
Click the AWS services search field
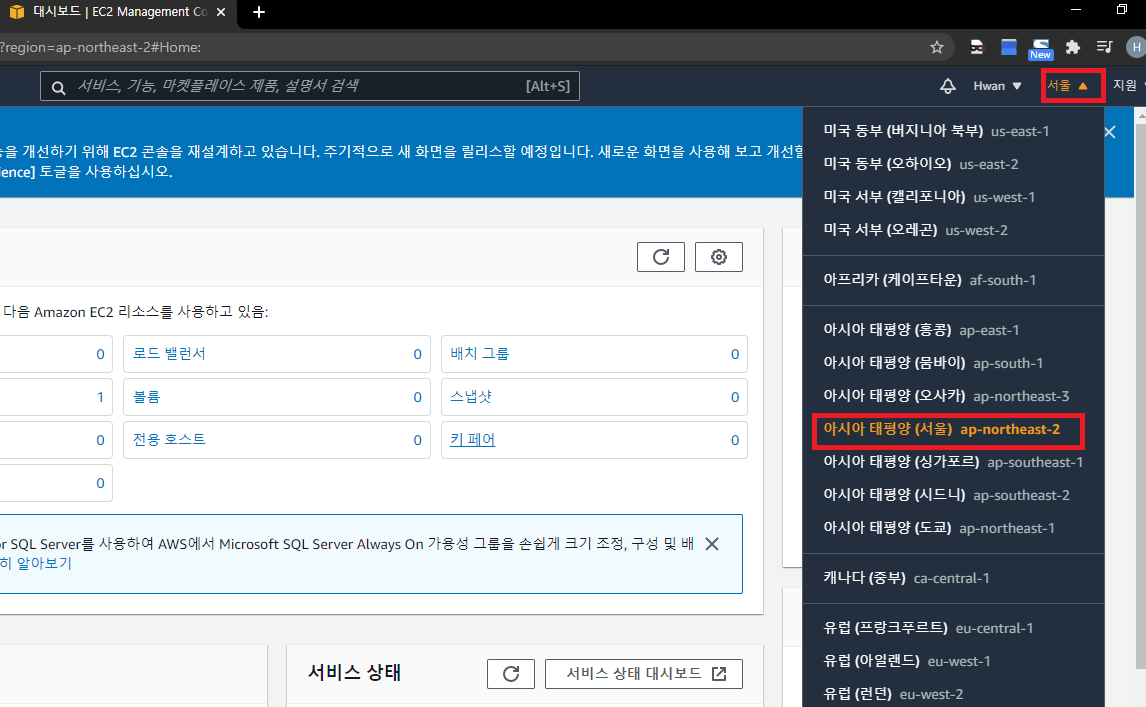point(310,86)
